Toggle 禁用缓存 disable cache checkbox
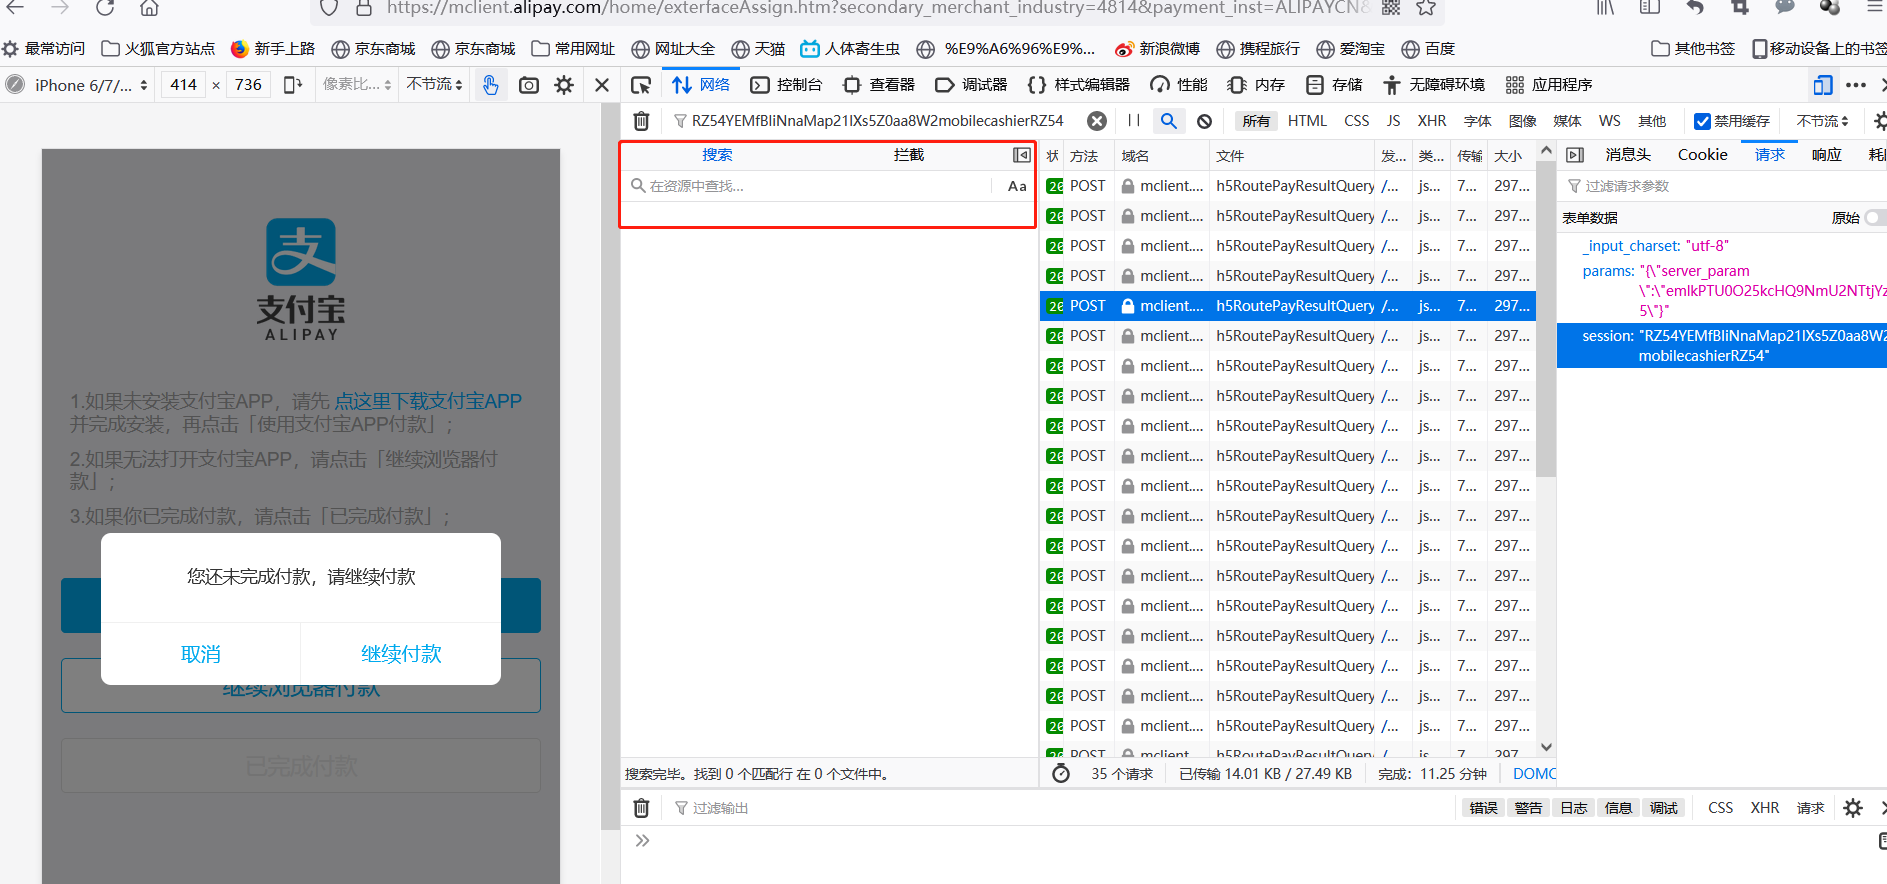 pyautogui.click(x=1702, y=121)
